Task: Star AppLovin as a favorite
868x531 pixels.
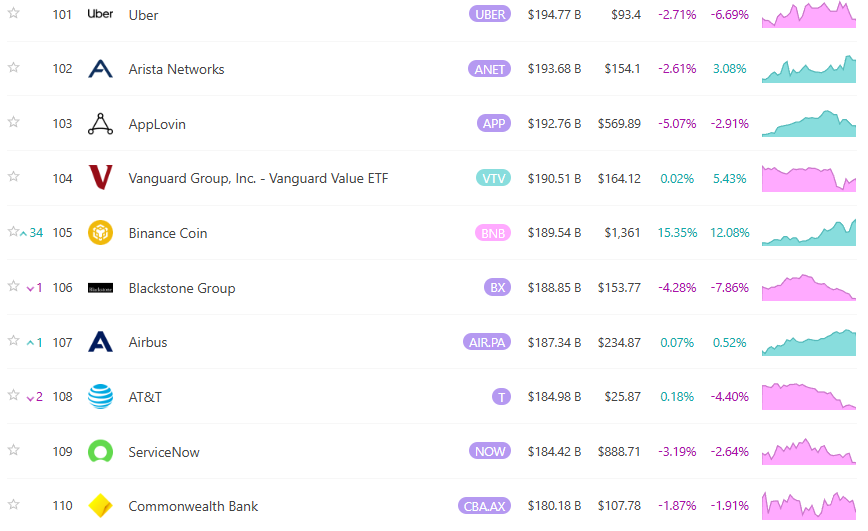Action: click(x=14, y=122)
